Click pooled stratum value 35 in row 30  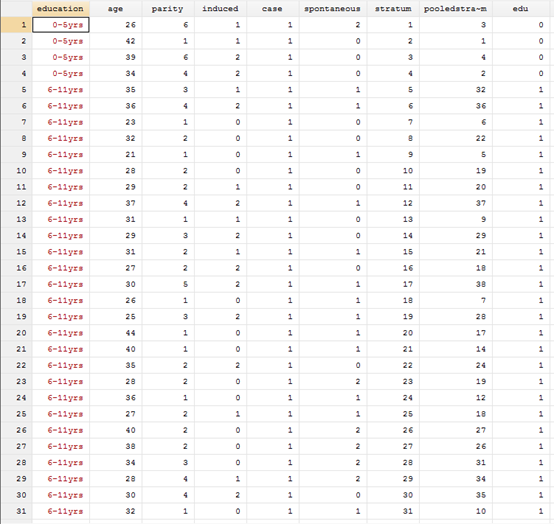pyautogui.click(x=456, y=495)
